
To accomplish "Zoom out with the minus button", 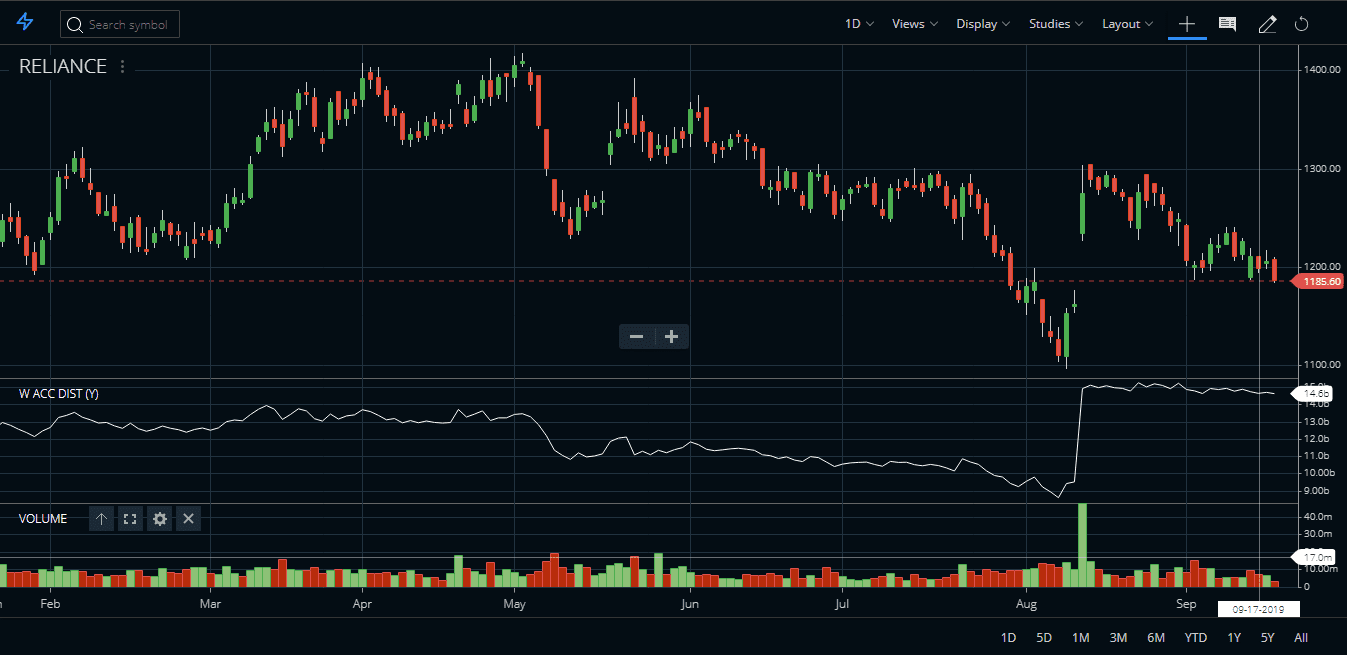I will [636, 336].
